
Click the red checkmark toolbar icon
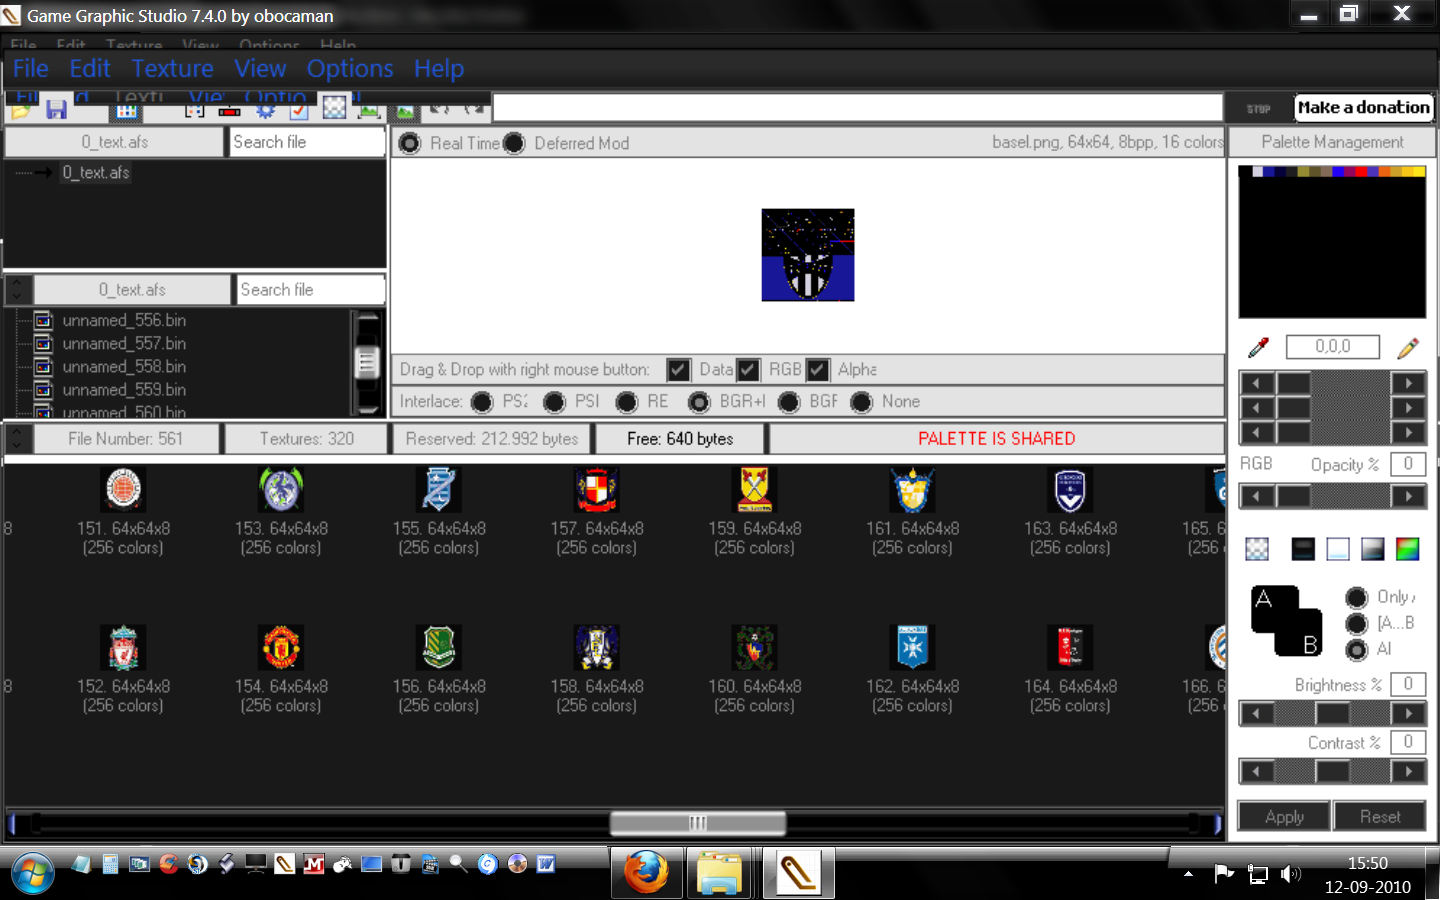(298, 111)
